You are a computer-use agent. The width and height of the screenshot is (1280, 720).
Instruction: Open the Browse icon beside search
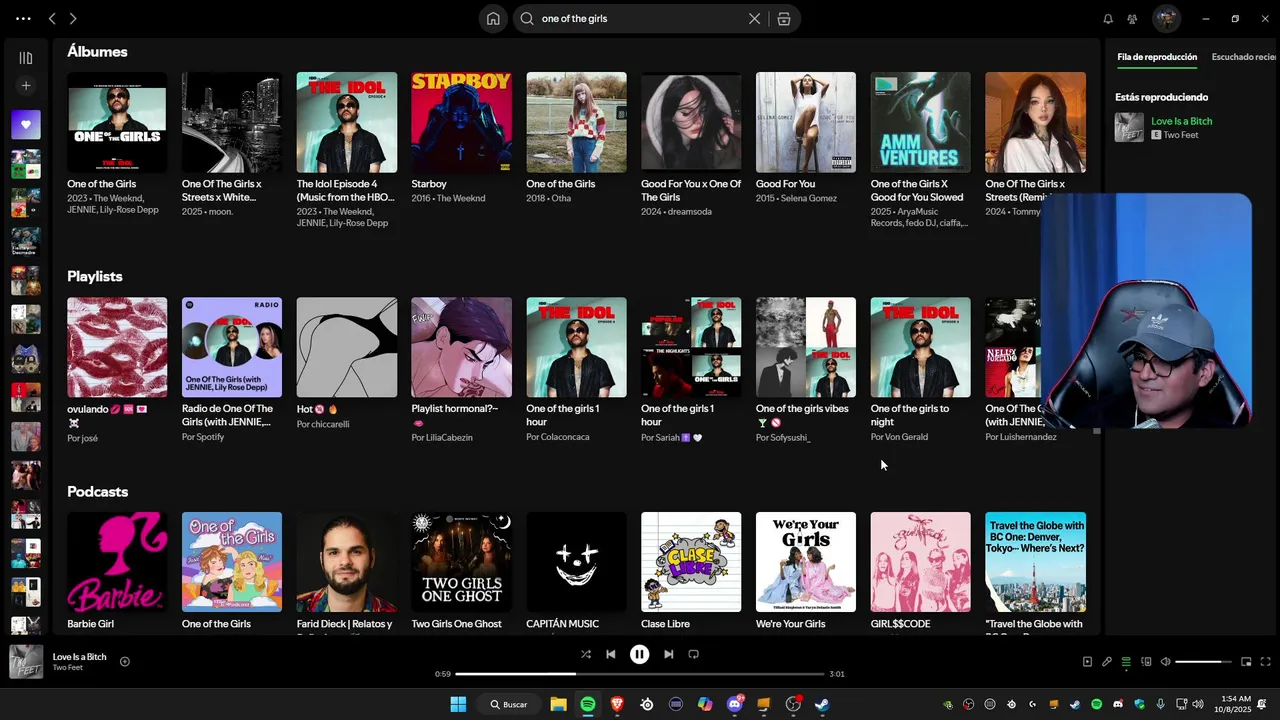[784, 18]
